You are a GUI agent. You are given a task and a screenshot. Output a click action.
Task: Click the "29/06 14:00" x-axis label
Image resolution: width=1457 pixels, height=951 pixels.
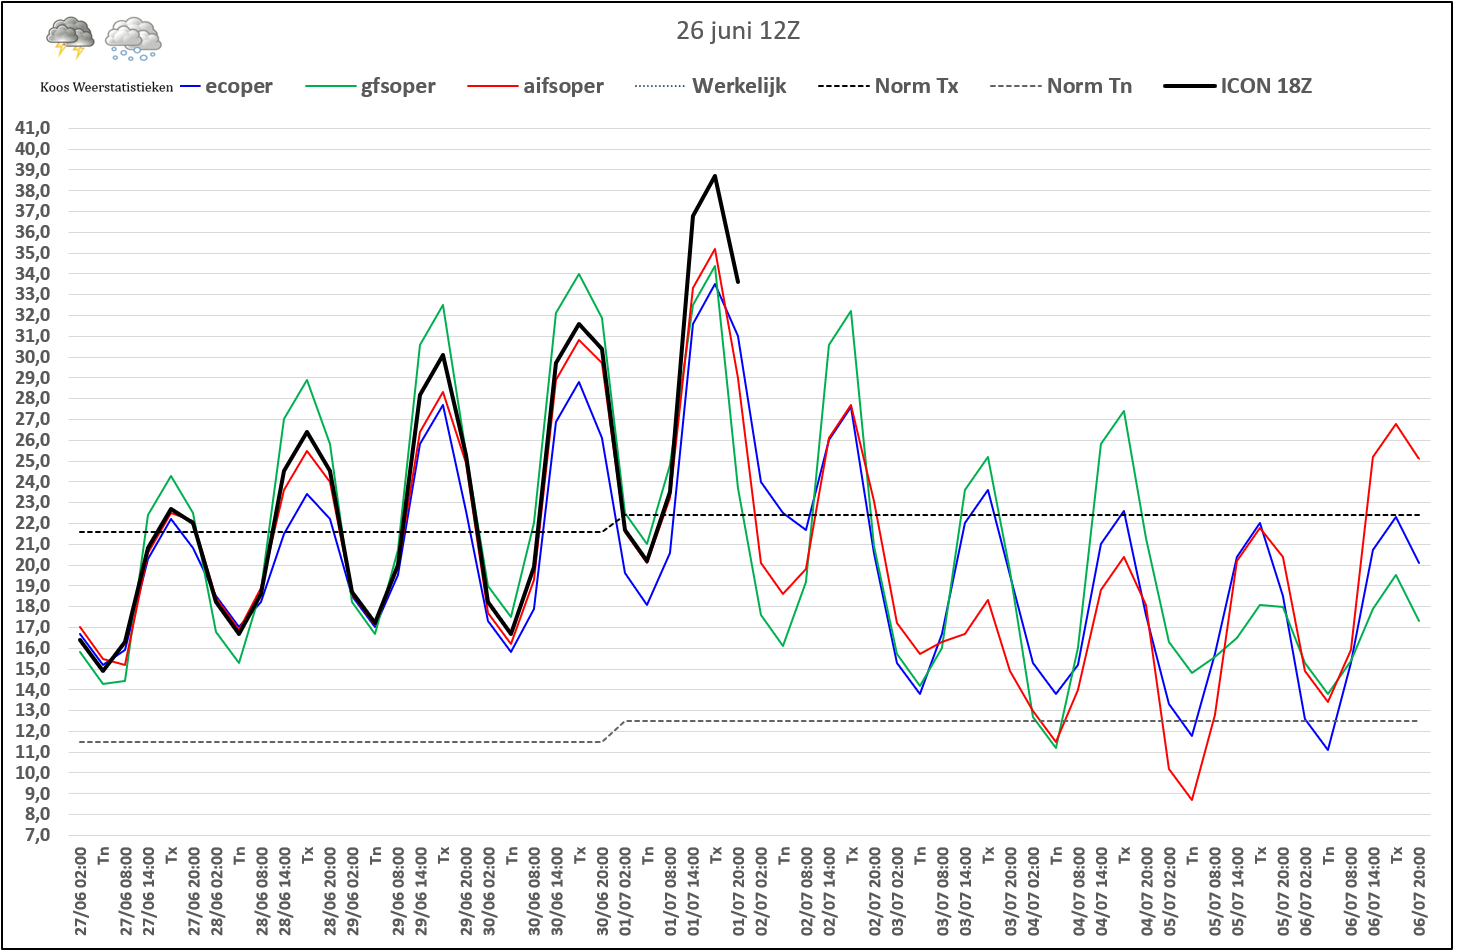pos(421,892)
